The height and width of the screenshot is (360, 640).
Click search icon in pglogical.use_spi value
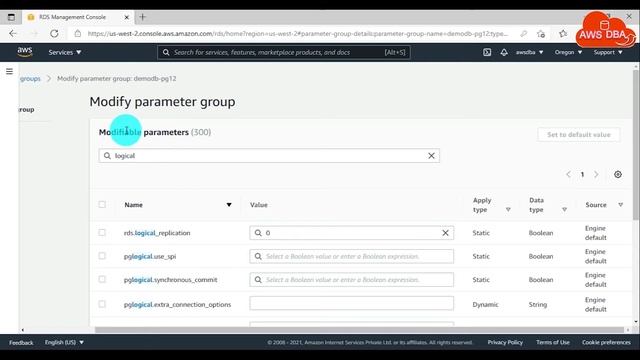pos(258,256)
